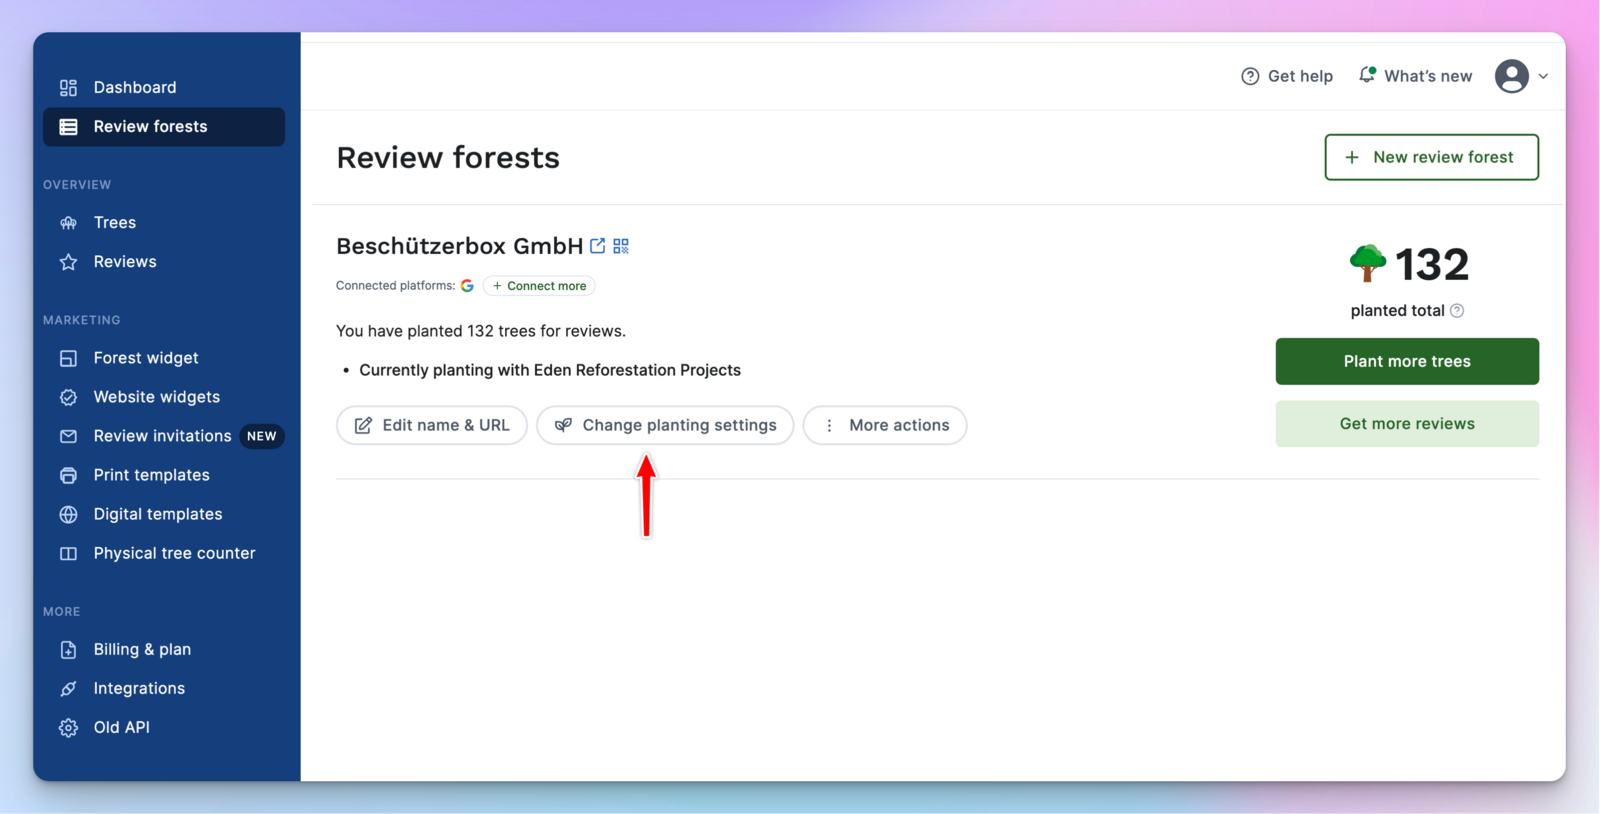
Task: Navigate to Review invitations
Action: 162,436
